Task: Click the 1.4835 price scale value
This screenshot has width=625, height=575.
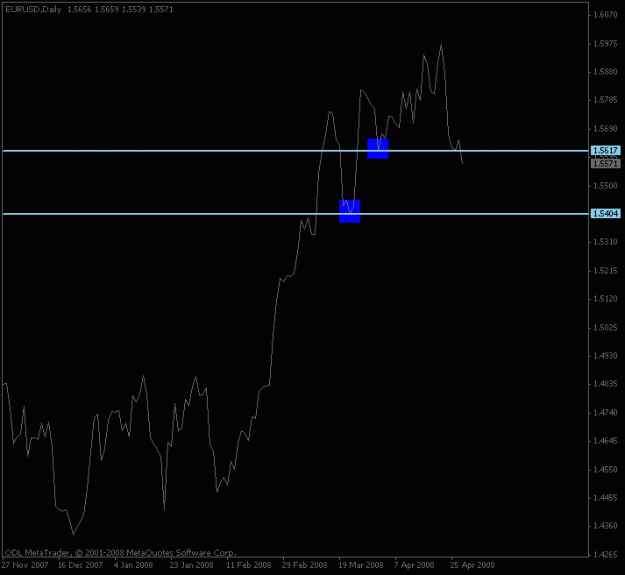Action: [605, 384]
